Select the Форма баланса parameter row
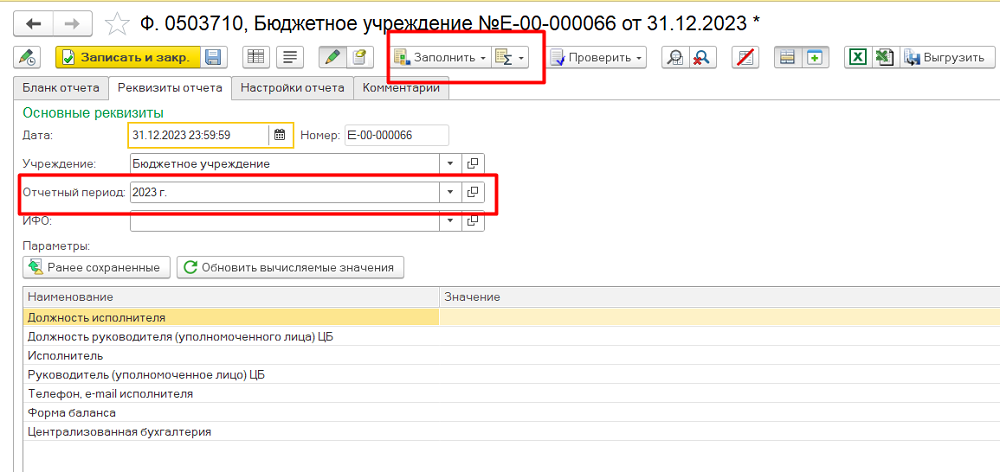Screen dimensions: 1000x472 point(72,413)
